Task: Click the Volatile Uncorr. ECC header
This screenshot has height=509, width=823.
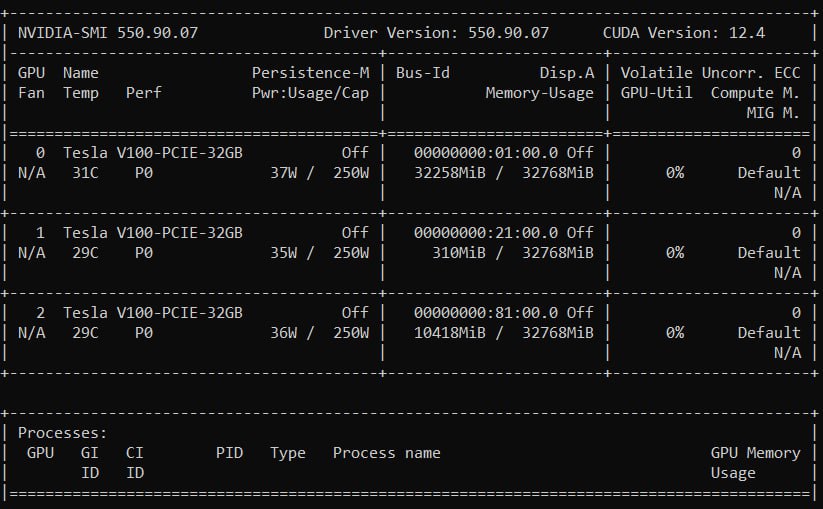Action: coord(710,73)
